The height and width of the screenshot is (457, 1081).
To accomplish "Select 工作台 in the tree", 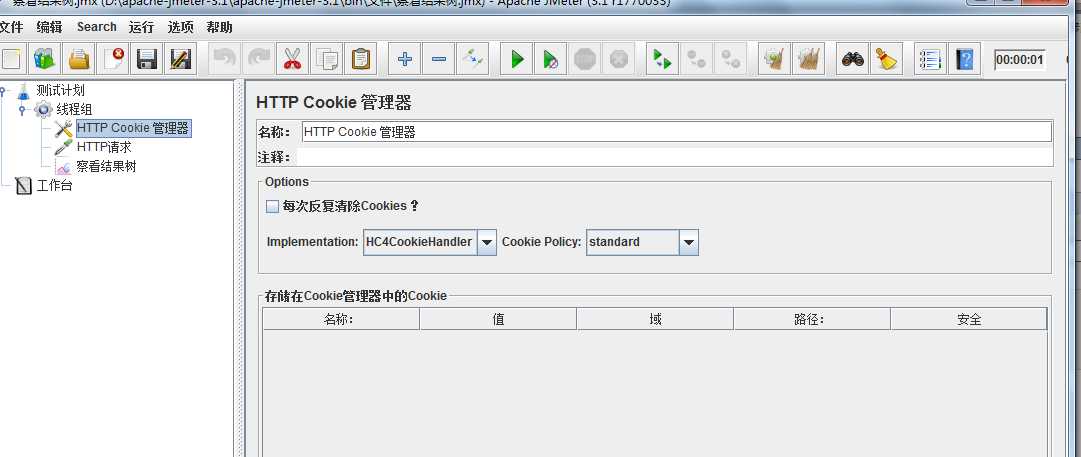I will coord(54,185).
